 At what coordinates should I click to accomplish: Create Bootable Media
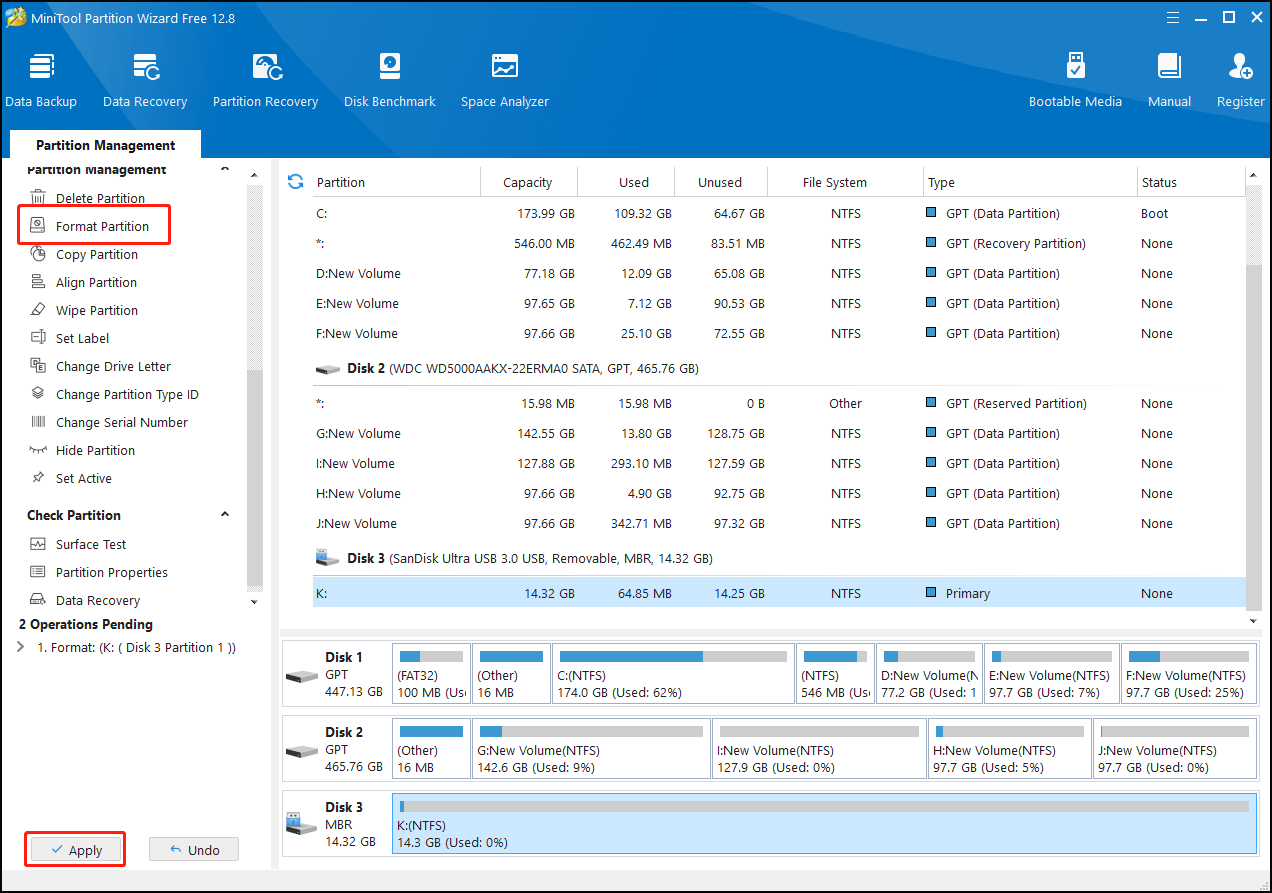1075,80
